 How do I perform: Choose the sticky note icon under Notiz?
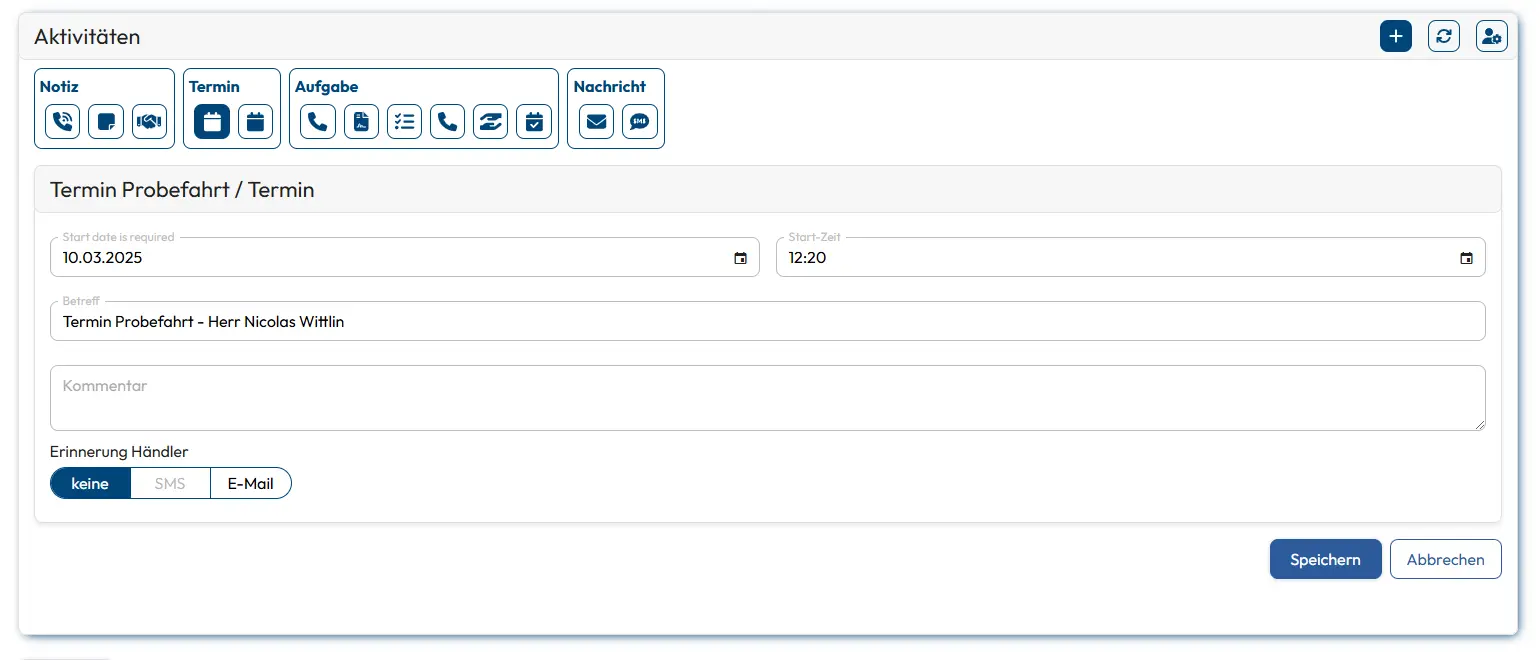[x=105, y=122]
